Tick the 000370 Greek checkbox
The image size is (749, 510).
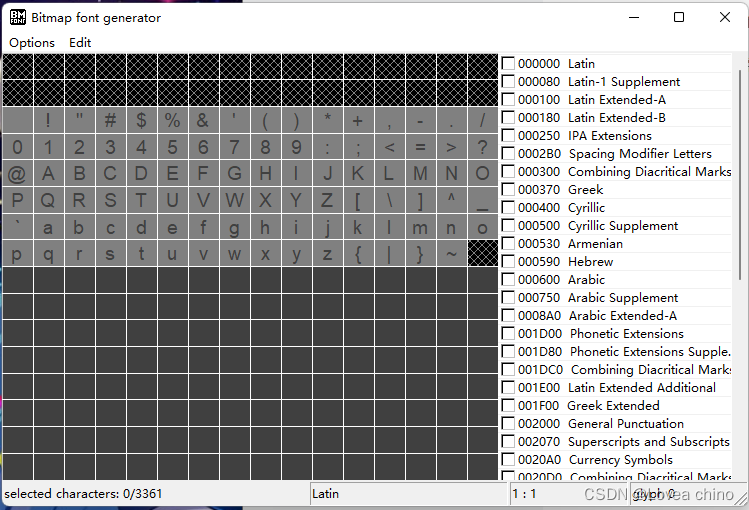[x=508, y=190]
